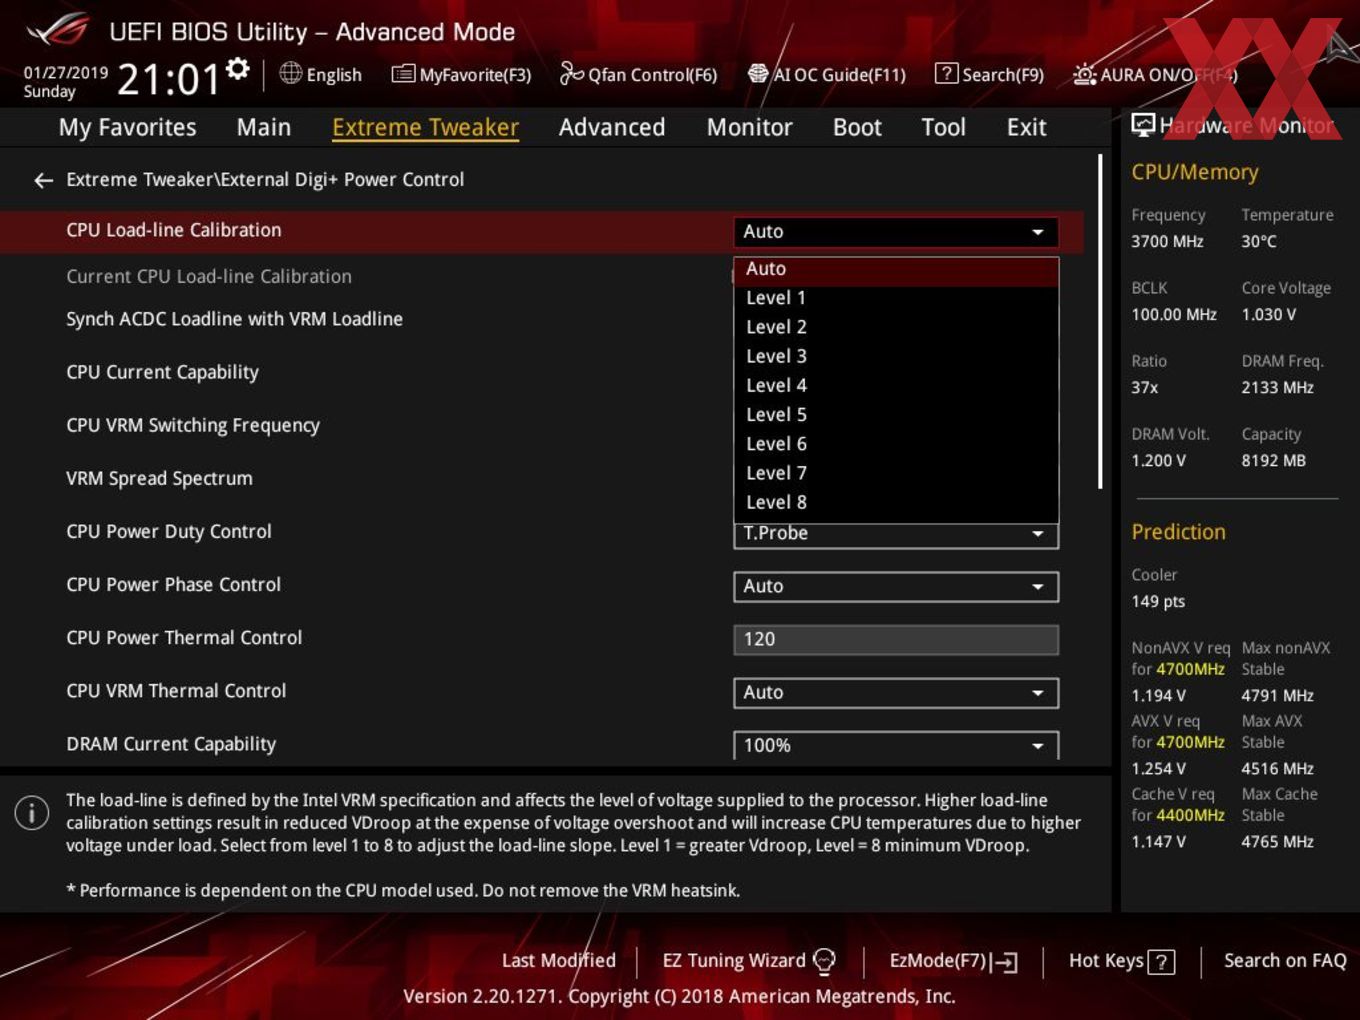Screen dimensions: 1360x1020
Task: Switch to the Main tab
Action: pos(264,128)
